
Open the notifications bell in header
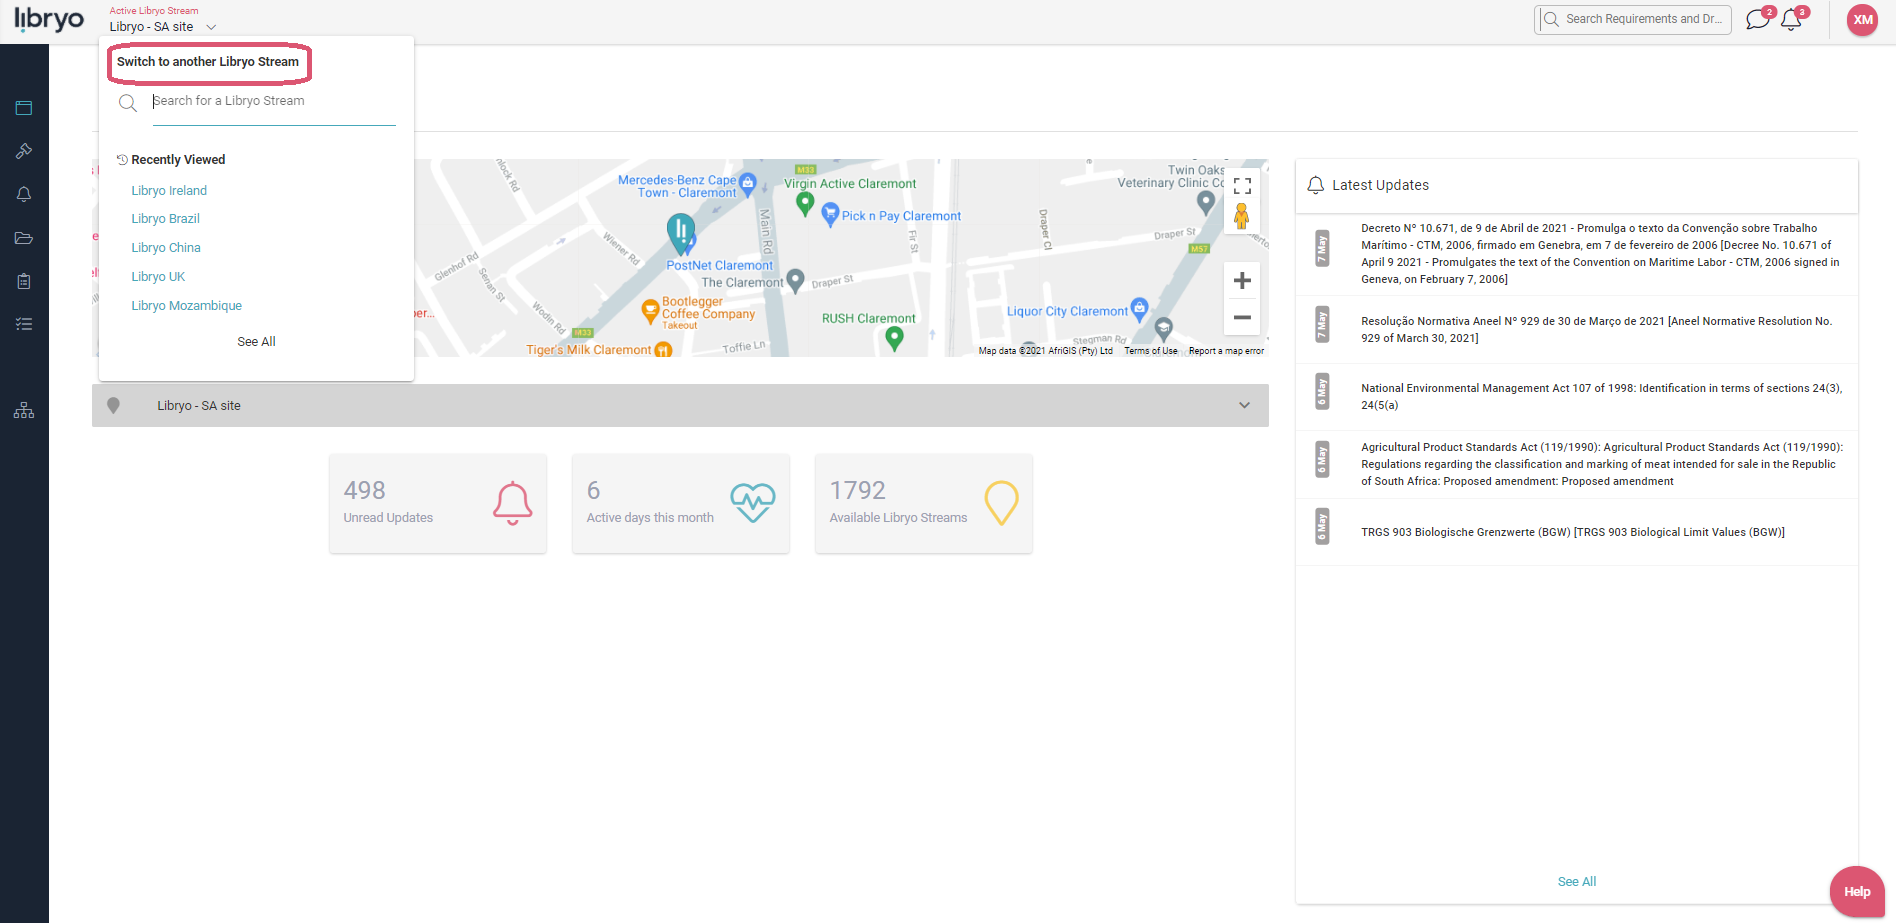tap(1792, 19)
